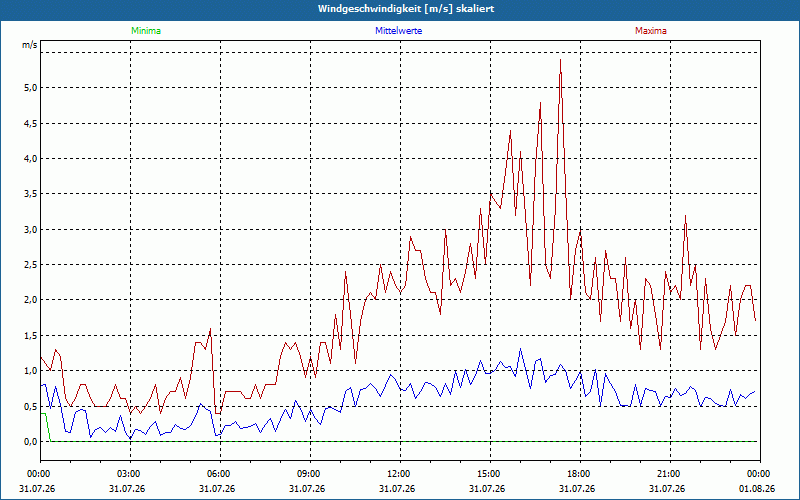Screen dimensions: 800x500
Task: Click the green Minima legend label
Action: pyautogui.click(x=146, y=31)
